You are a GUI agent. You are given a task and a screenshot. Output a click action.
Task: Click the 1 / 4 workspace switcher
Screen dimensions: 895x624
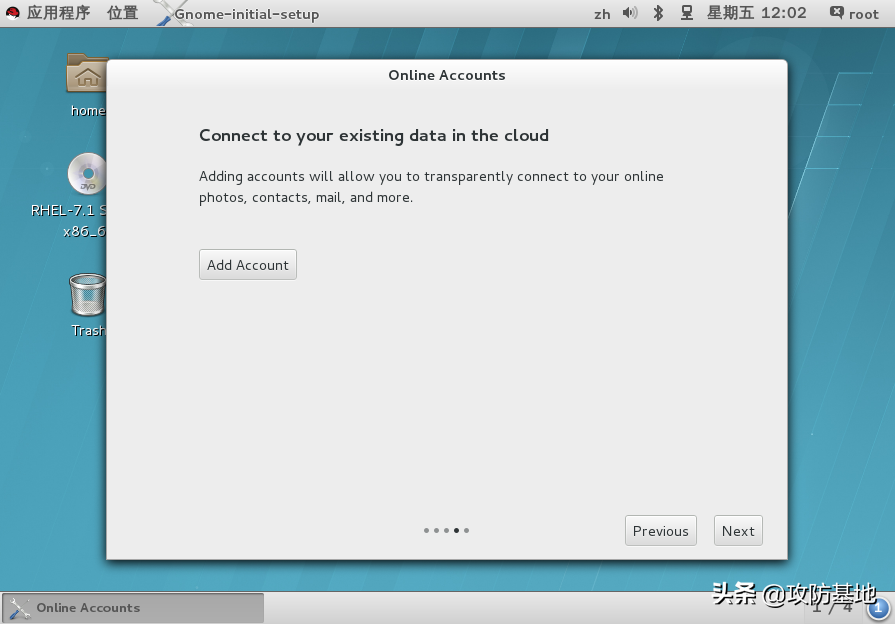click(832, 607)
